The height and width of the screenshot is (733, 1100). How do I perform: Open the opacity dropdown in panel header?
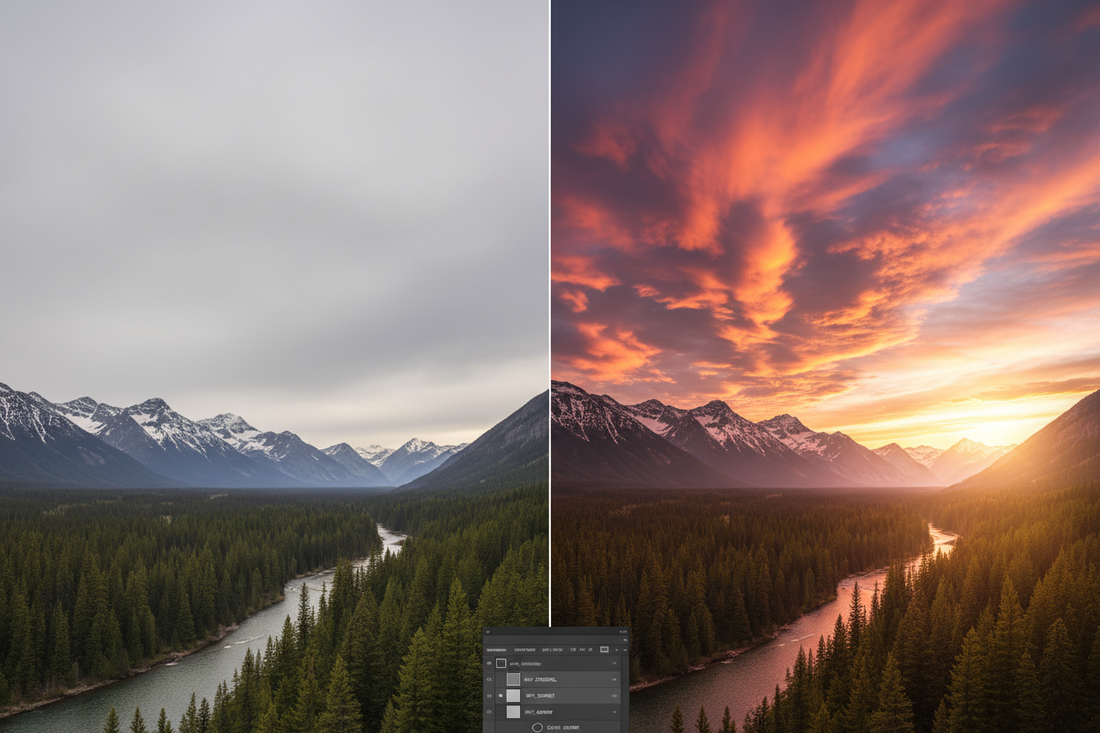pos(579,649)
